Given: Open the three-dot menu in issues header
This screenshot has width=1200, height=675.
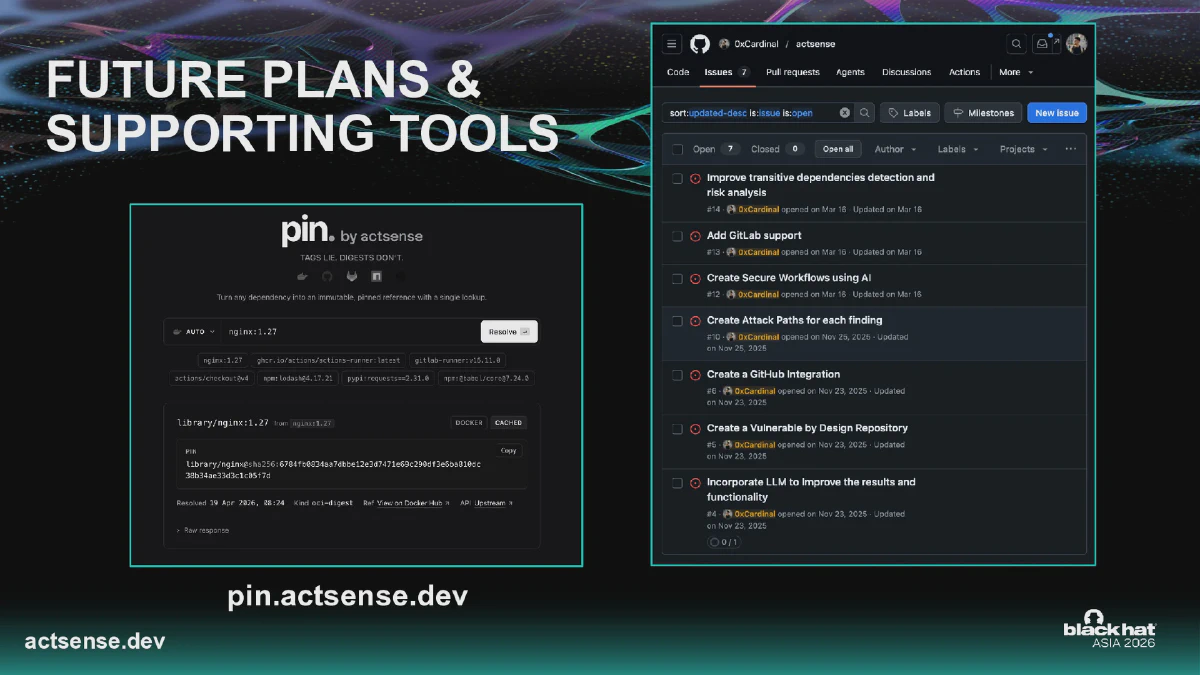Looking at the screenshot, I should pos(1071,149).
